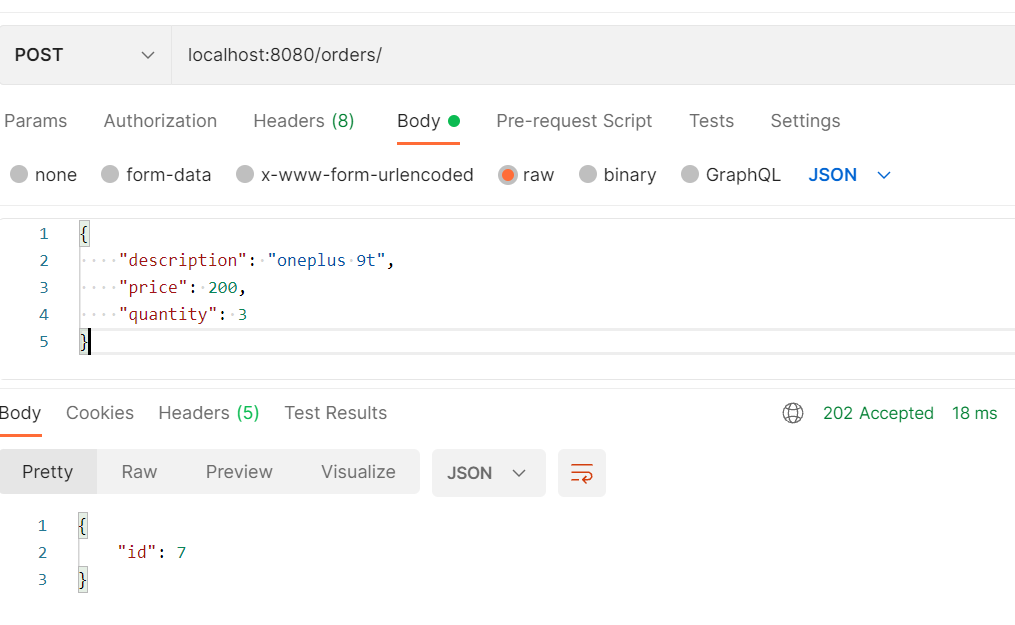
Task: Choose the binary body type radio
Action: click(588, 175)
